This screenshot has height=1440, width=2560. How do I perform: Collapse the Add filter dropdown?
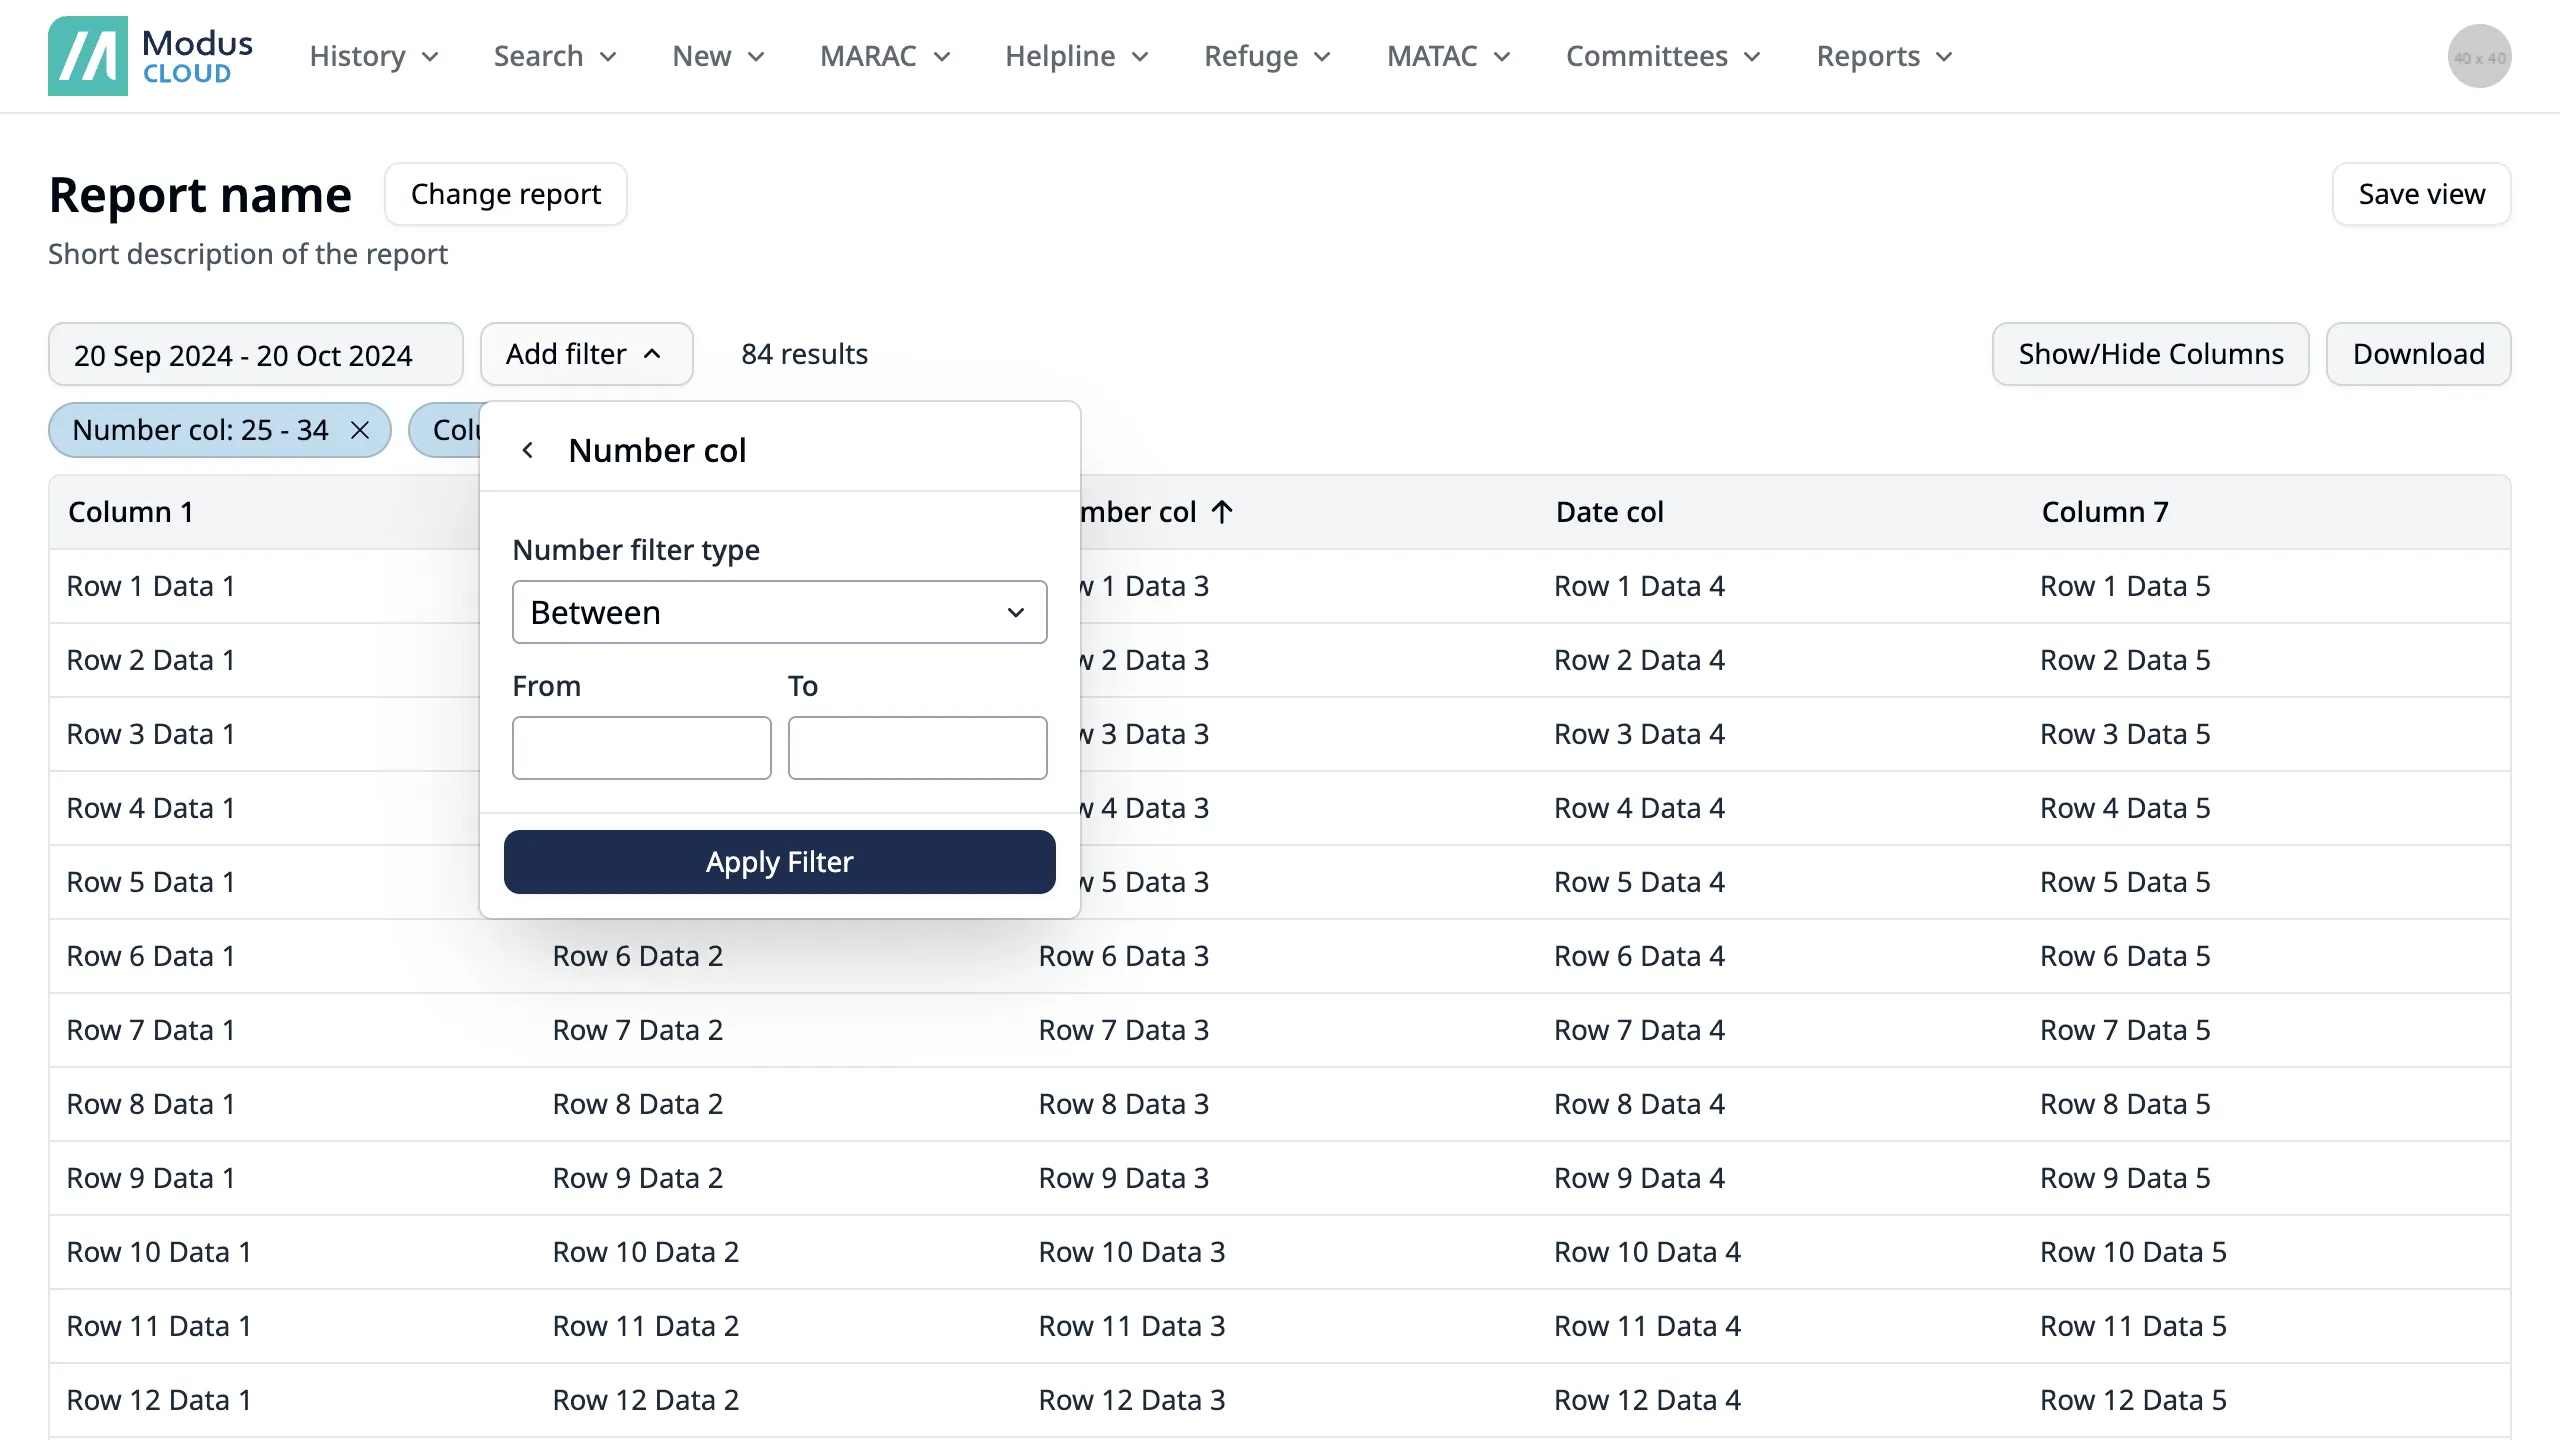coord(586,354)
